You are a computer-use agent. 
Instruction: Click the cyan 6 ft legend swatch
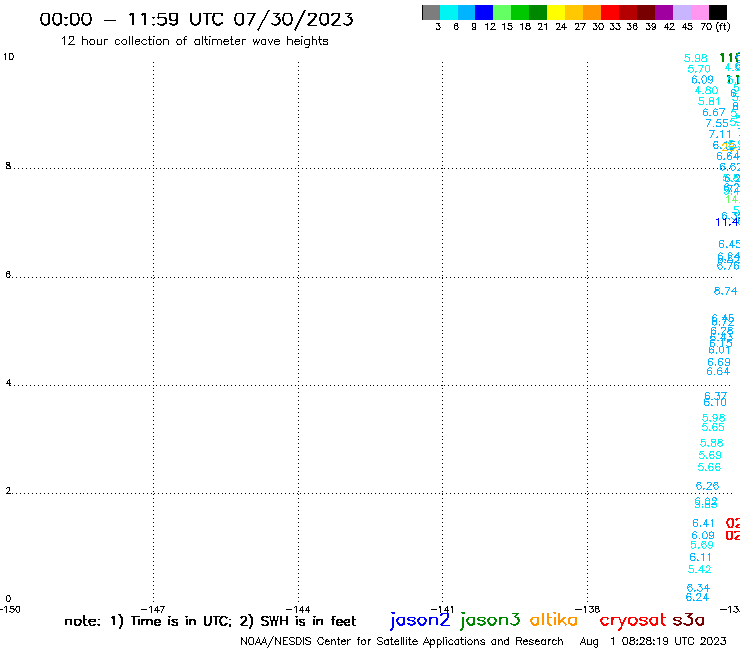[449, 12]
